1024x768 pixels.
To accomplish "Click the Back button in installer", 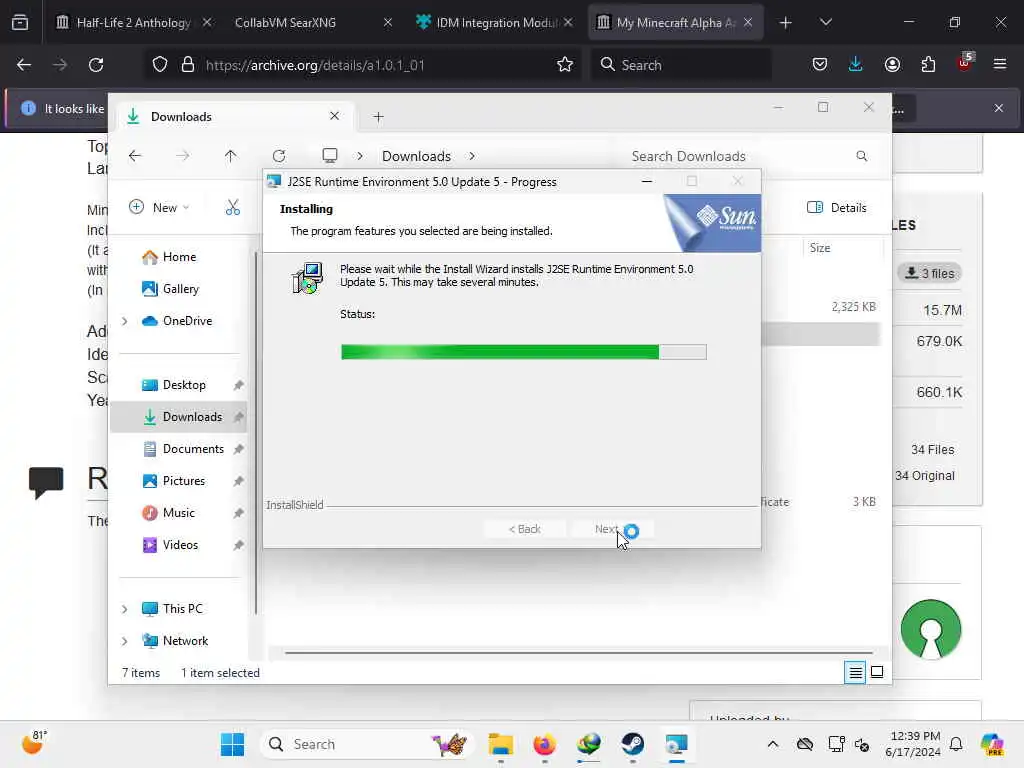I will pyautogui.click(x=524, y=529).
